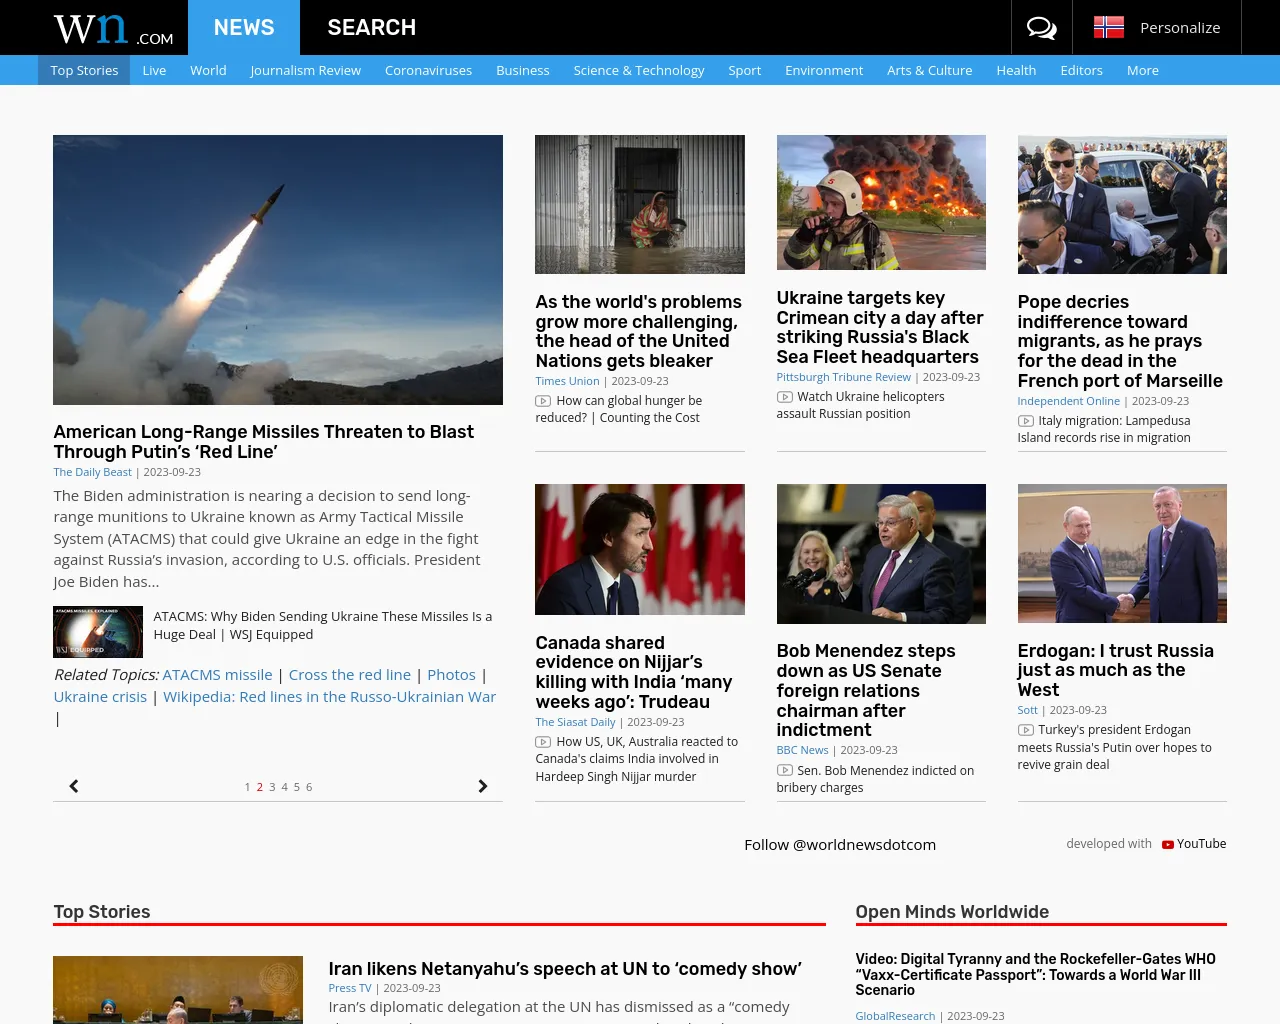Jump to carousel page 4

(284, 788)
